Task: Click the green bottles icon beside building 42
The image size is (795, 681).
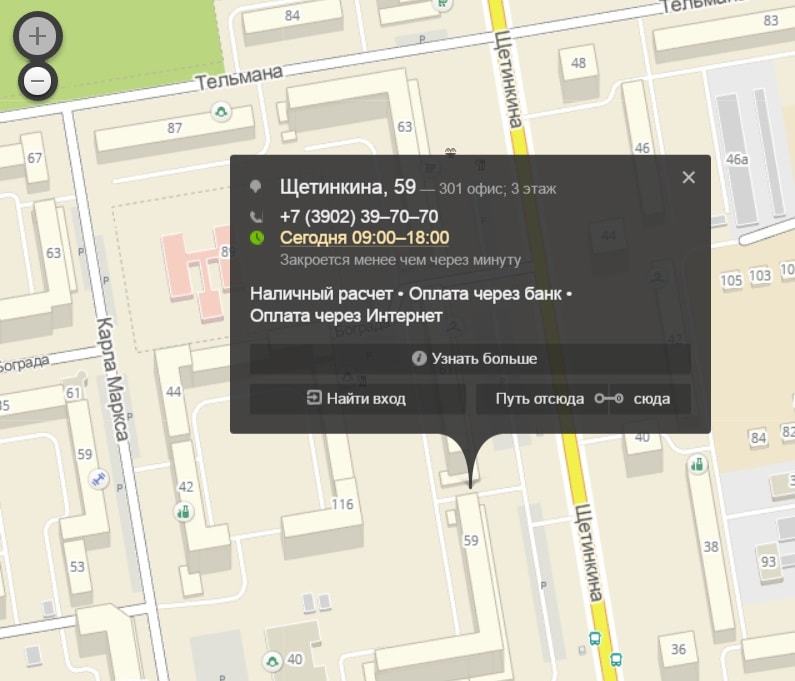Action: point(182,511)
